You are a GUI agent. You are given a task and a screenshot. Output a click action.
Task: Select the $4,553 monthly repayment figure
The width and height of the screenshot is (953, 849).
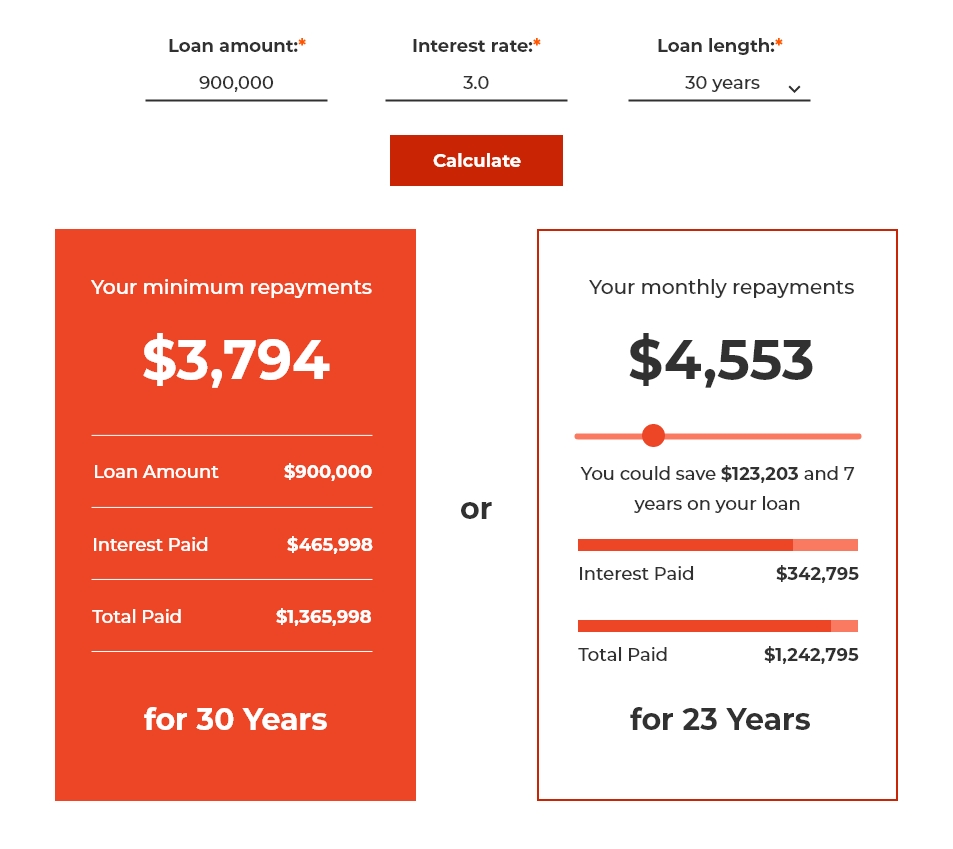(720, 360)
